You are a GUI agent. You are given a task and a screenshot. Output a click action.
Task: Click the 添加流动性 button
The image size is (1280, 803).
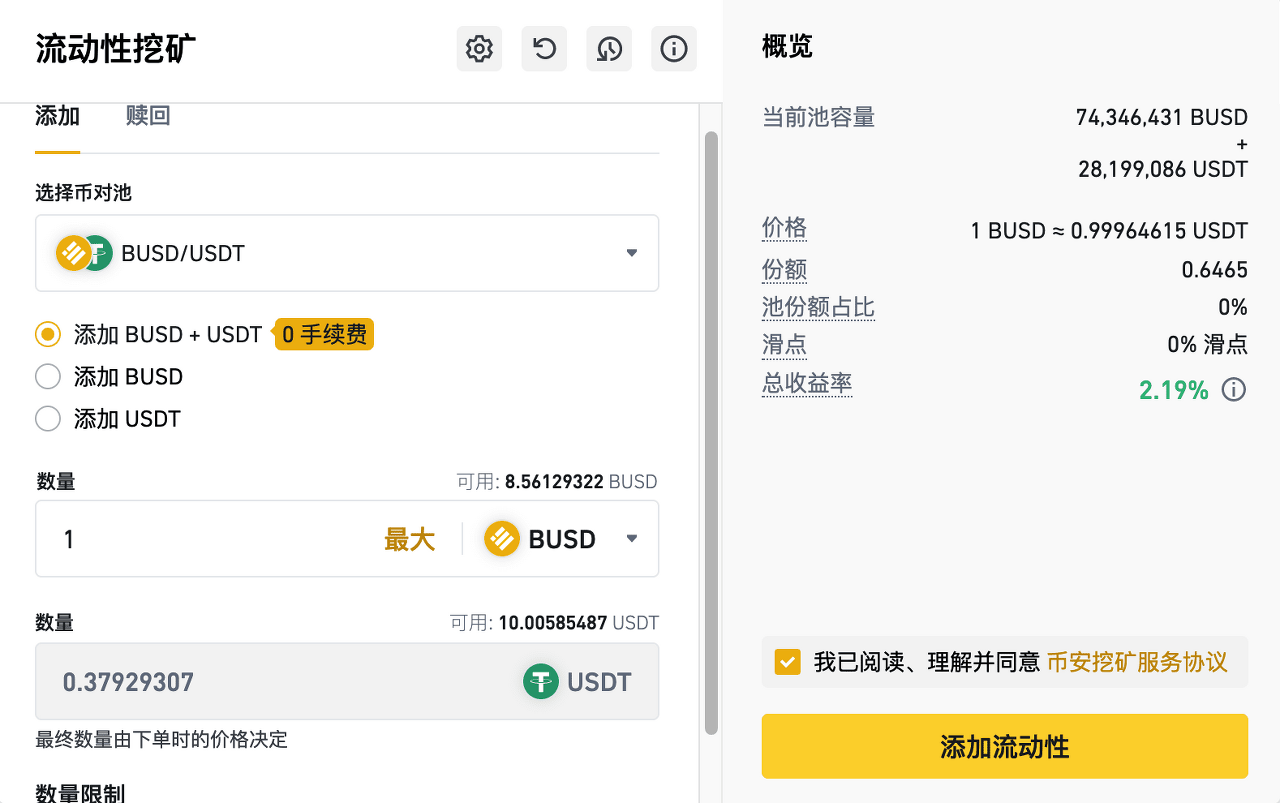(1005, 746)
